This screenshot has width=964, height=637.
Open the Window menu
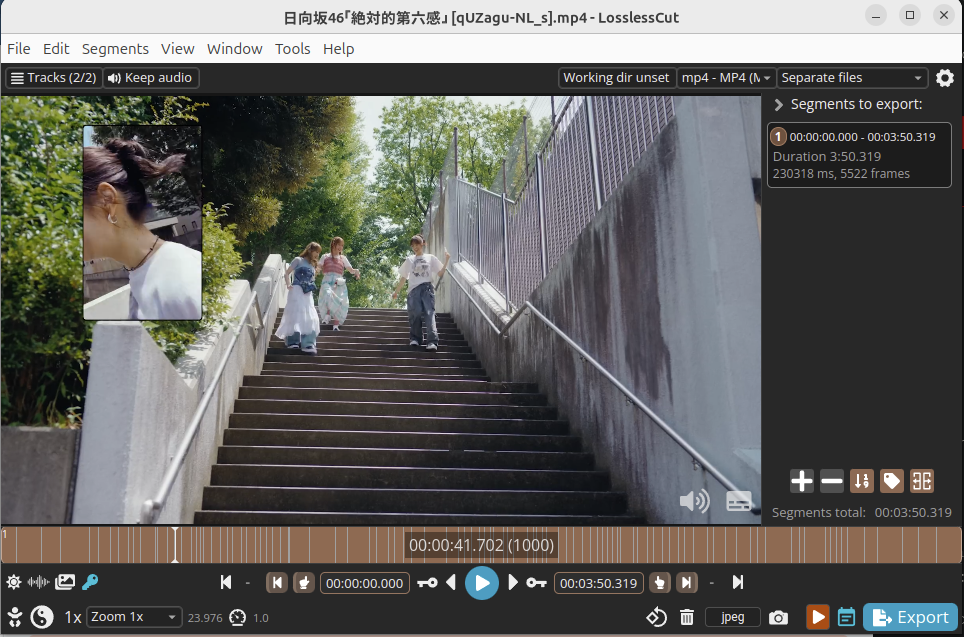234,49
